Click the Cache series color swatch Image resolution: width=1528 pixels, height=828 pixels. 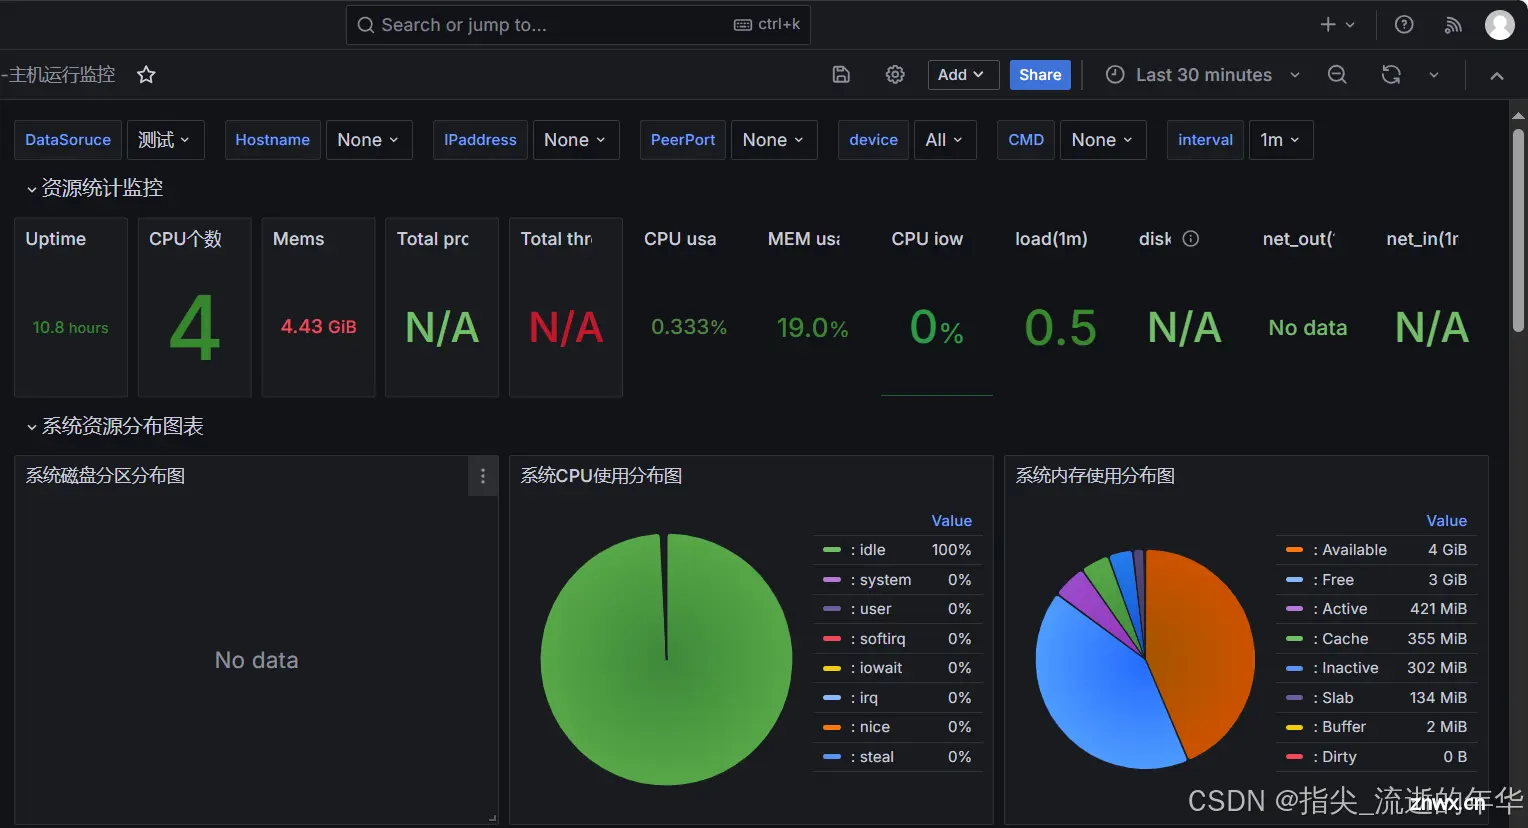pos(1294,639)
